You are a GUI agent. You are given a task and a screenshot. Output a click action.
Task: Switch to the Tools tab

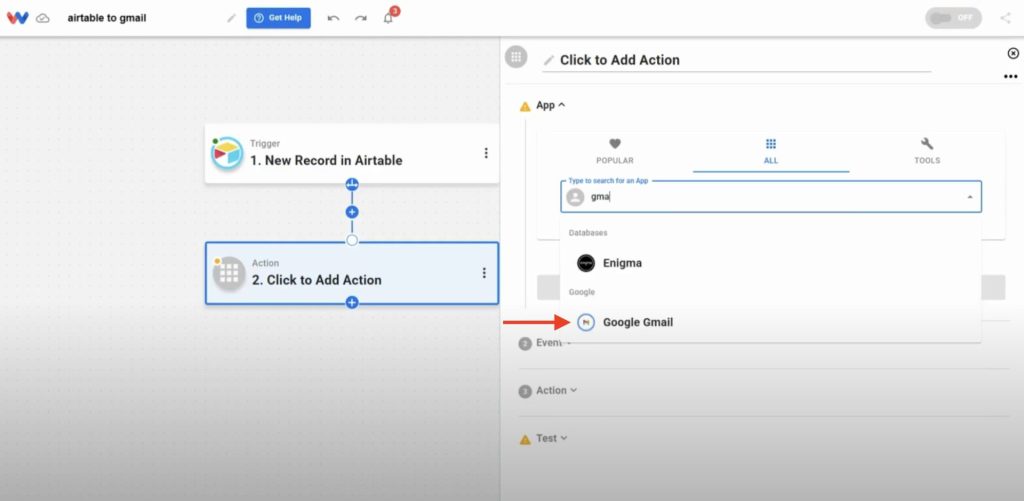(927, 152)
